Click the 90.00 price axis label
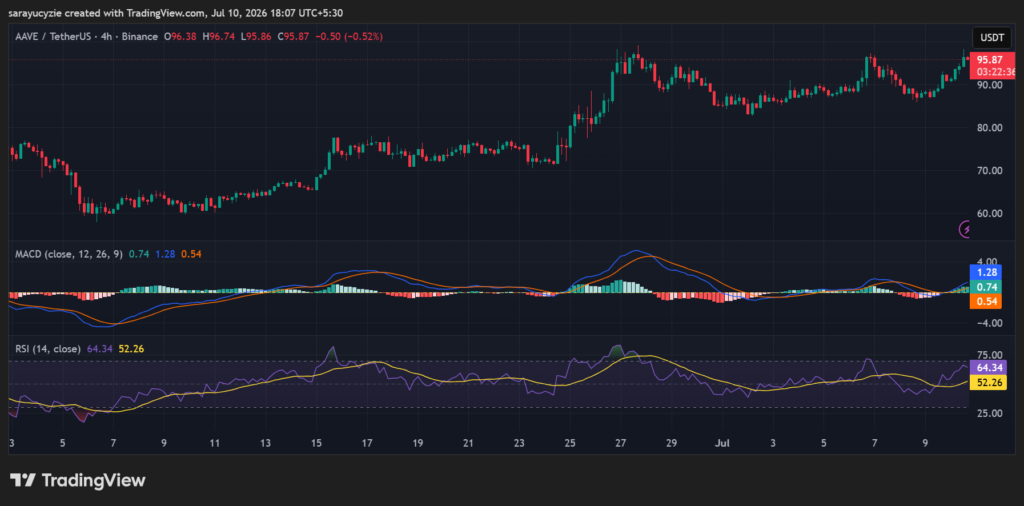 point(990,85)
